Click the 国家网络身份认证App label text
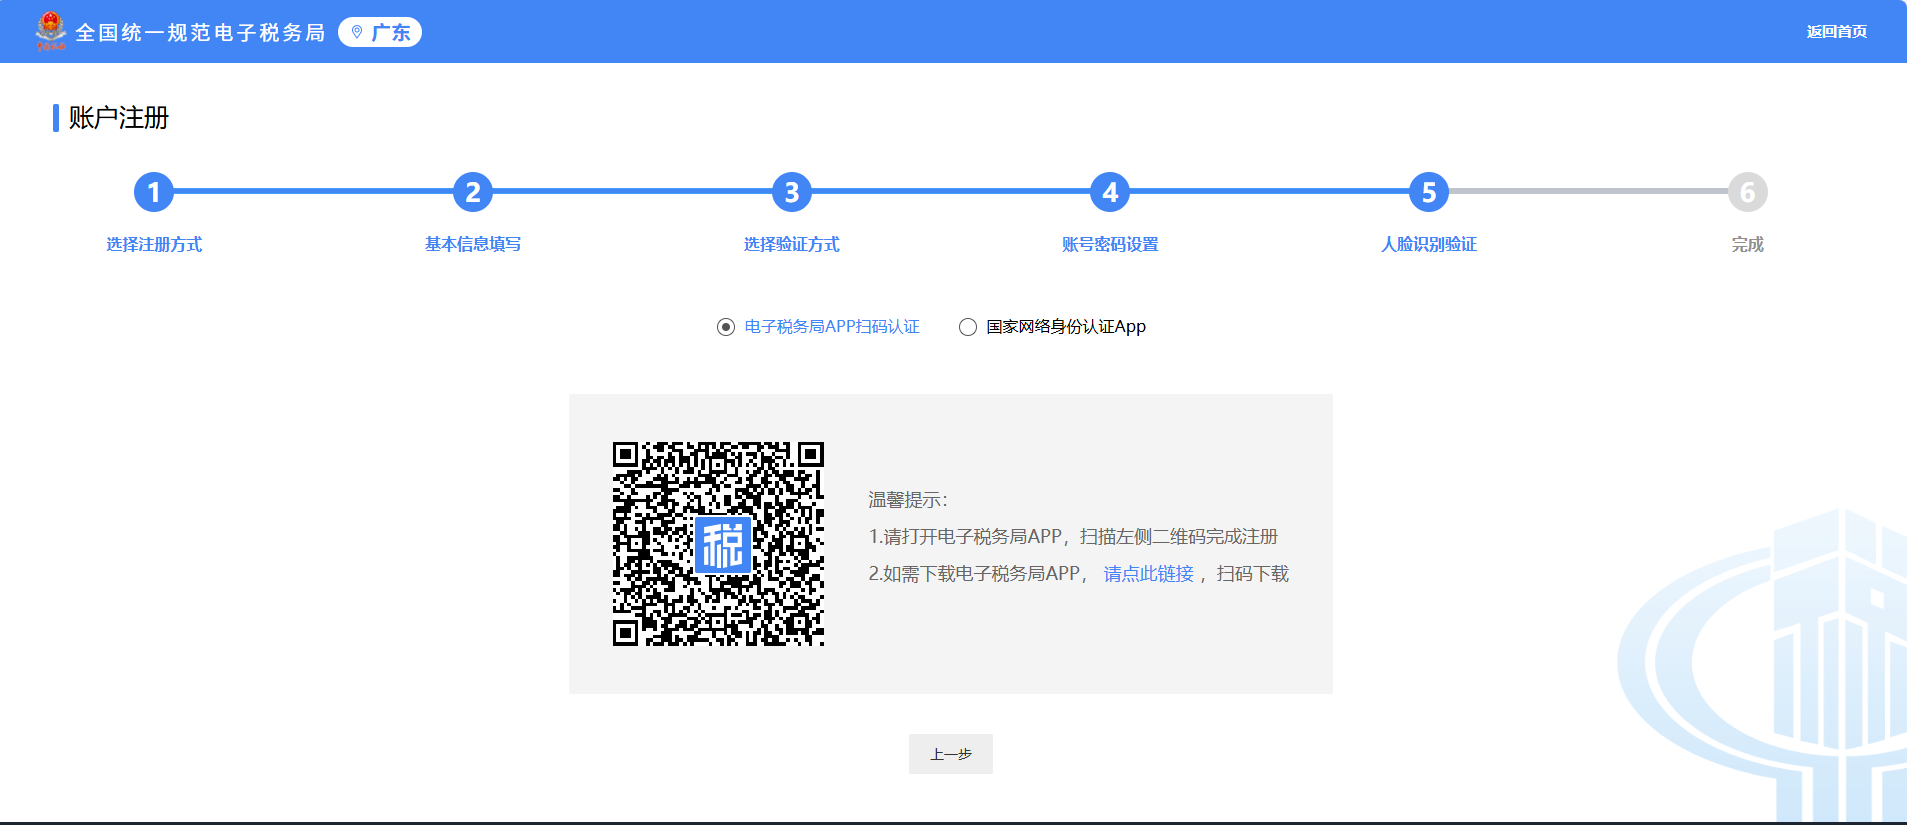Viewport: 1907px width, 825px height. click(x=1066, y=327)
